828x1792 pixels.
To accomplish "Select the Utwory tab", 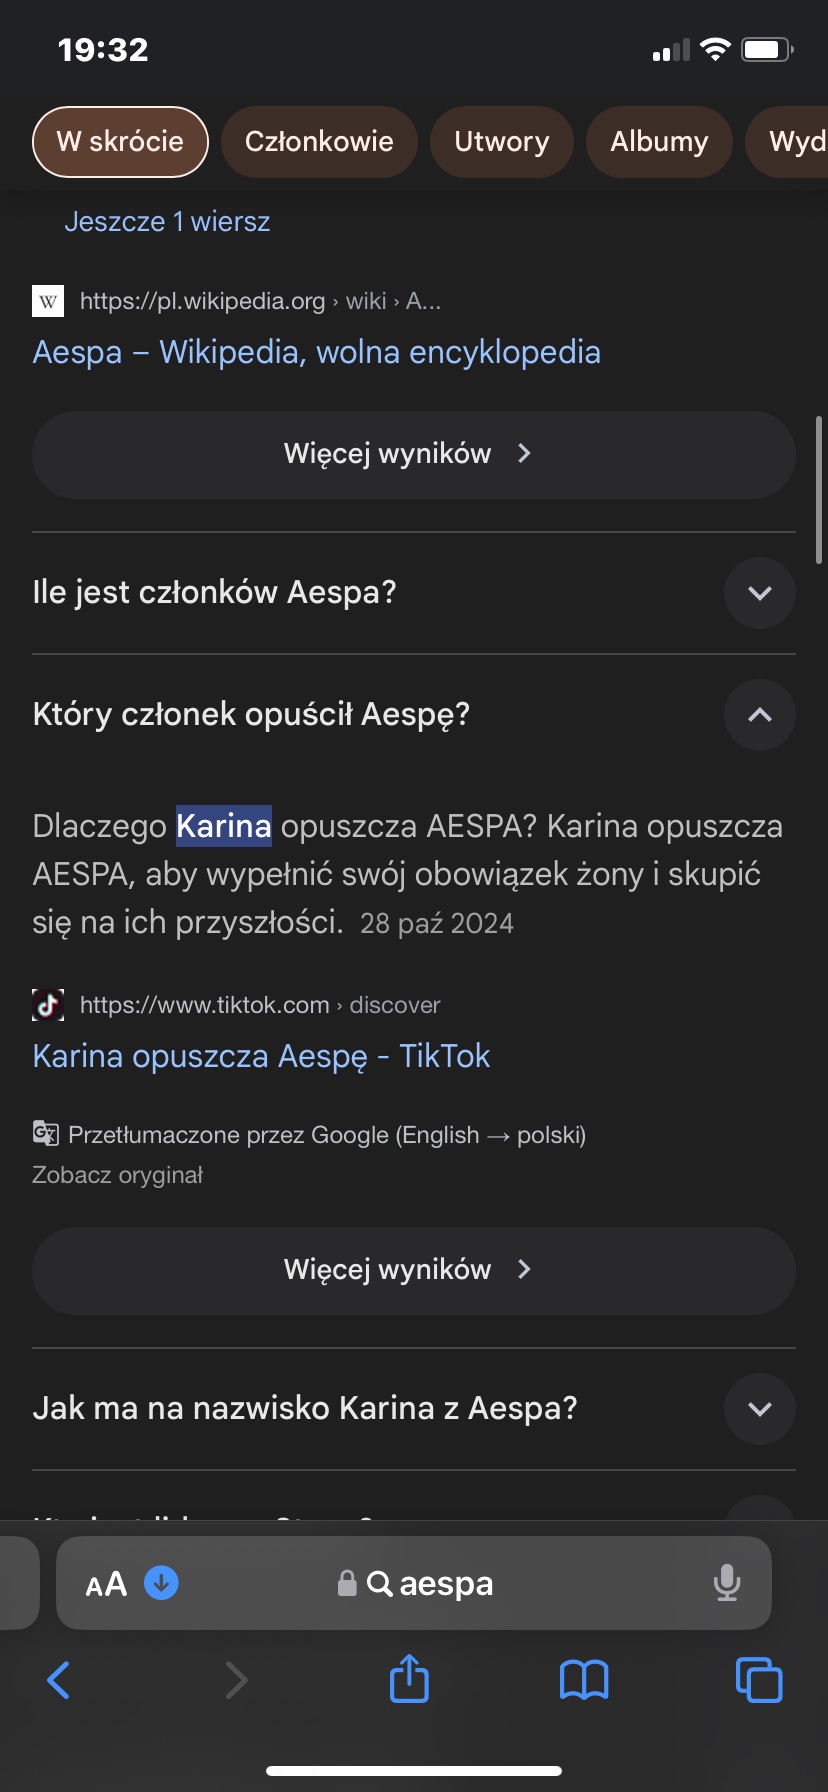I will point(501,142).
